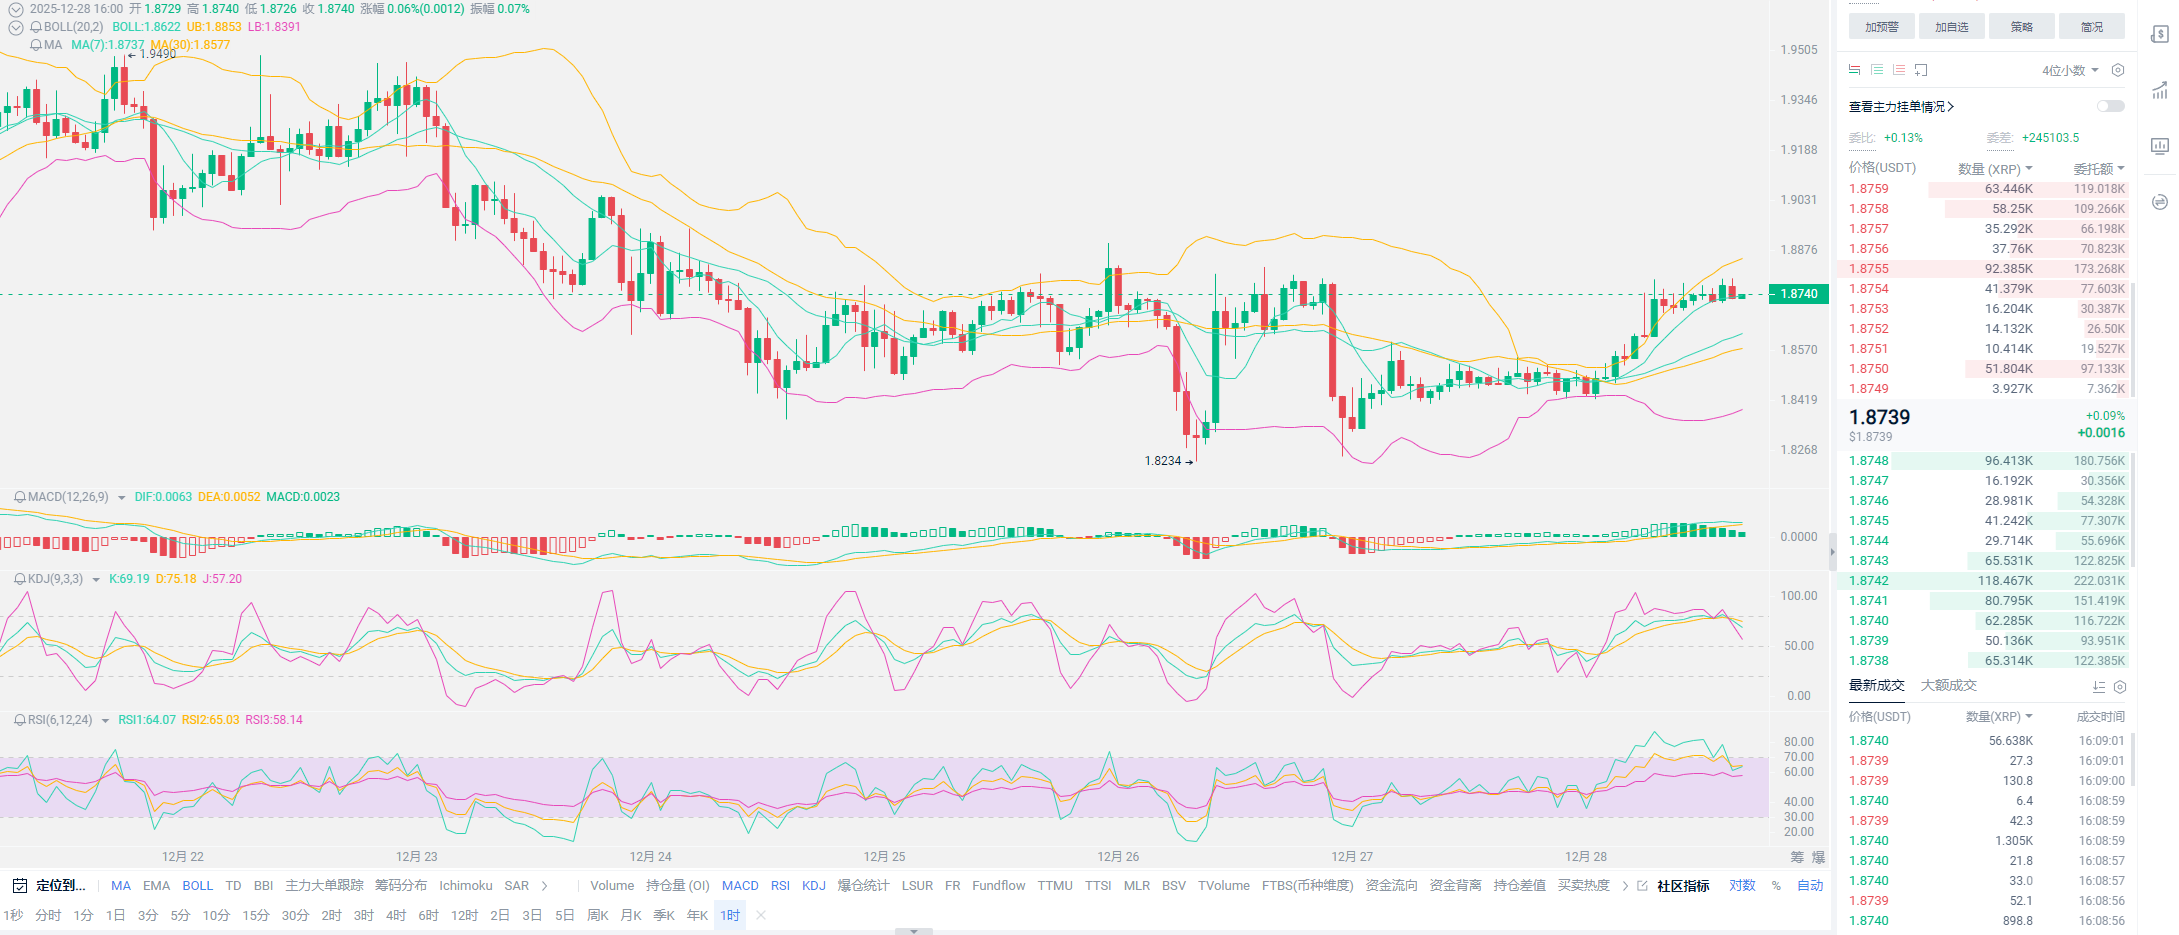The image size is (2179, 935).
Task: Click the 加自选 button
Action: pyautogui.click(x=1951, y=27)
